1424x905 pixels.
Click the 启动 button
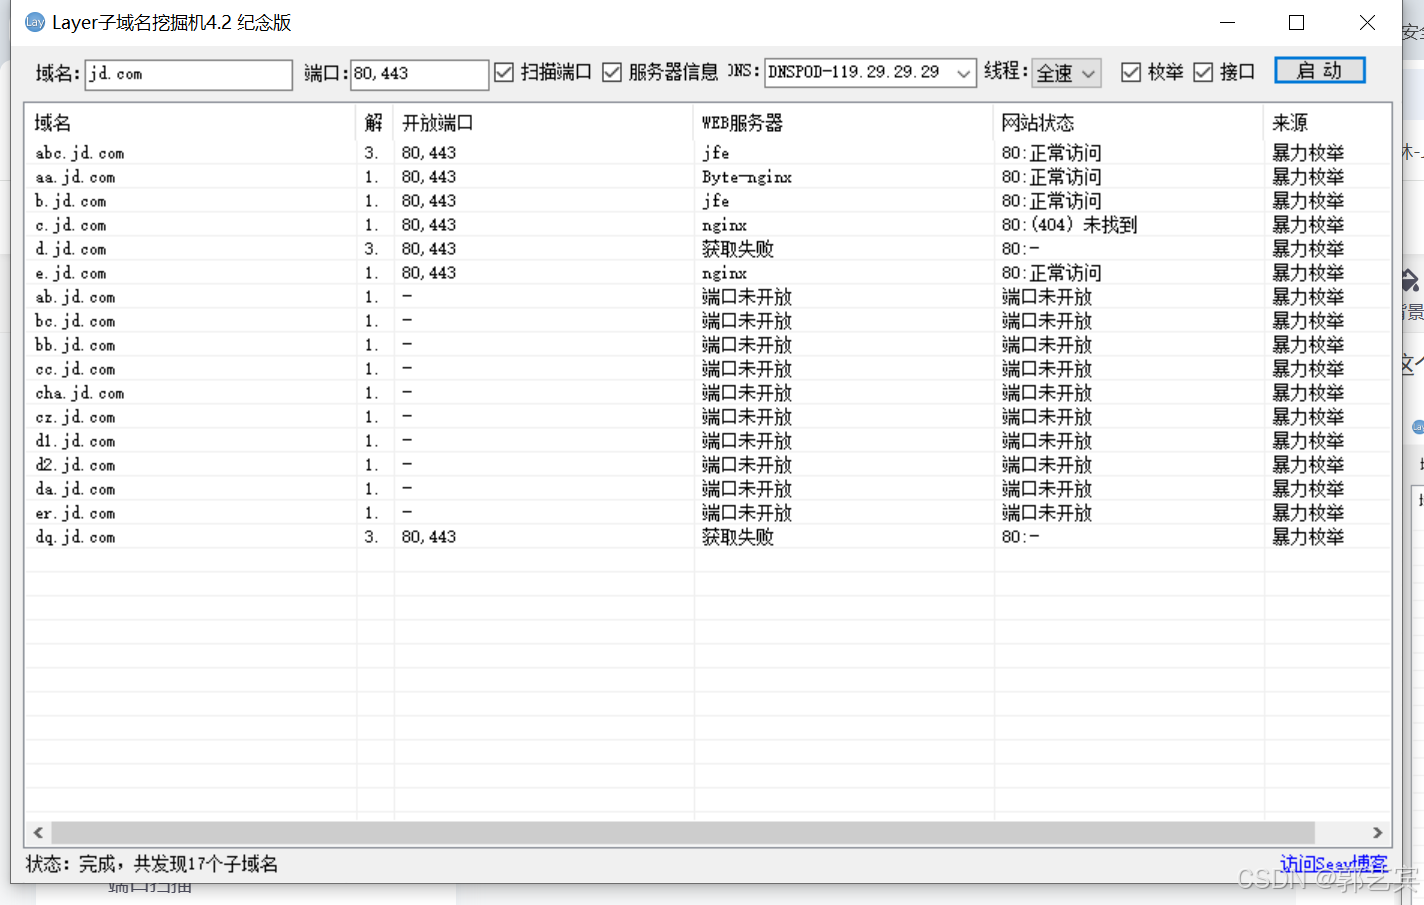point(1319,71)
